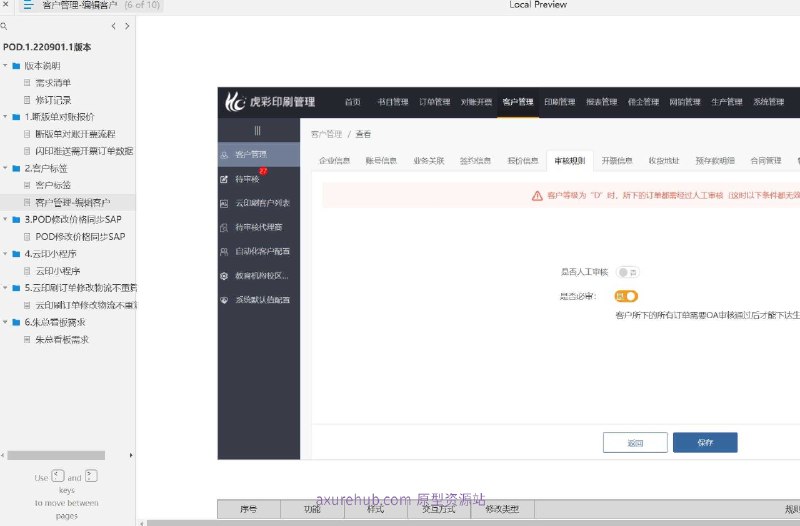Open the 闪印推送需开票订单数据 page
Image resolution: width=800 pixels, height=526 pixels.
pos(84,151)
